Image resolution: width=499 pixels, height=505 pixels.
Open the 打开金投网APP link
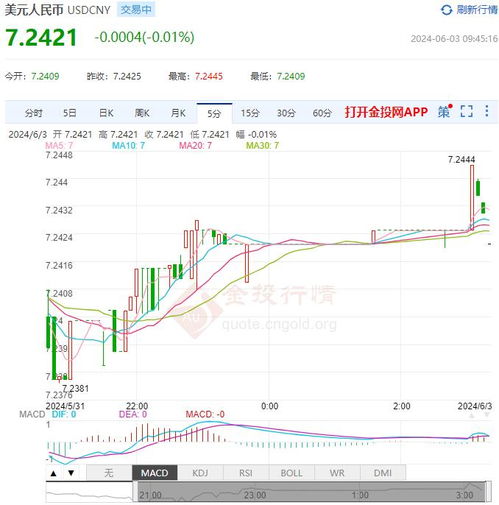coord(386,112)
